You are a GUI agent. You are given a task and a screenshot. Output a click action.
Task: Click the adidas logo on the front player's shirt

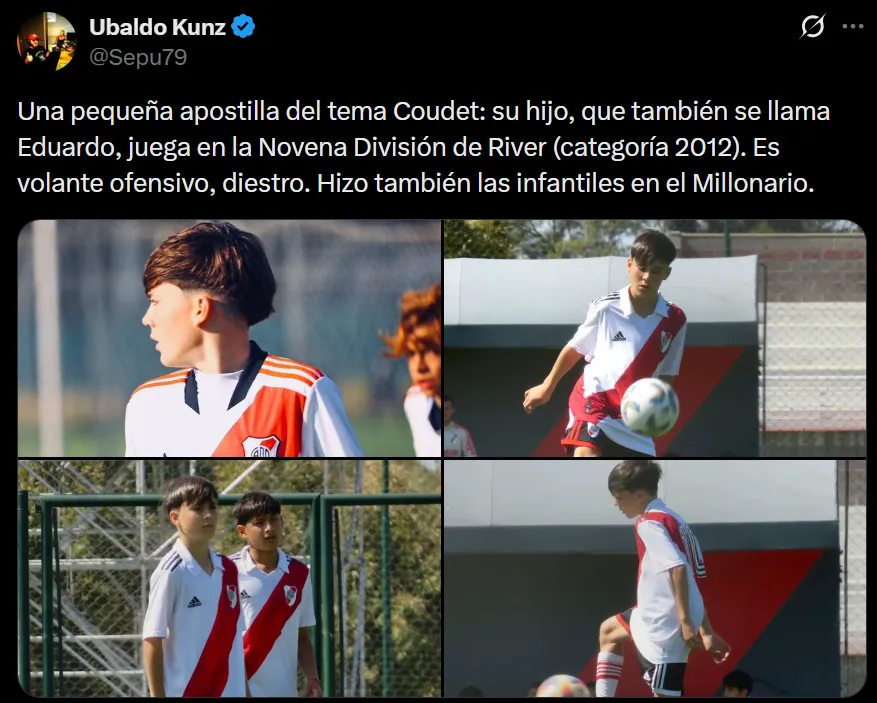pyautogui.click(x=194, y=602)
